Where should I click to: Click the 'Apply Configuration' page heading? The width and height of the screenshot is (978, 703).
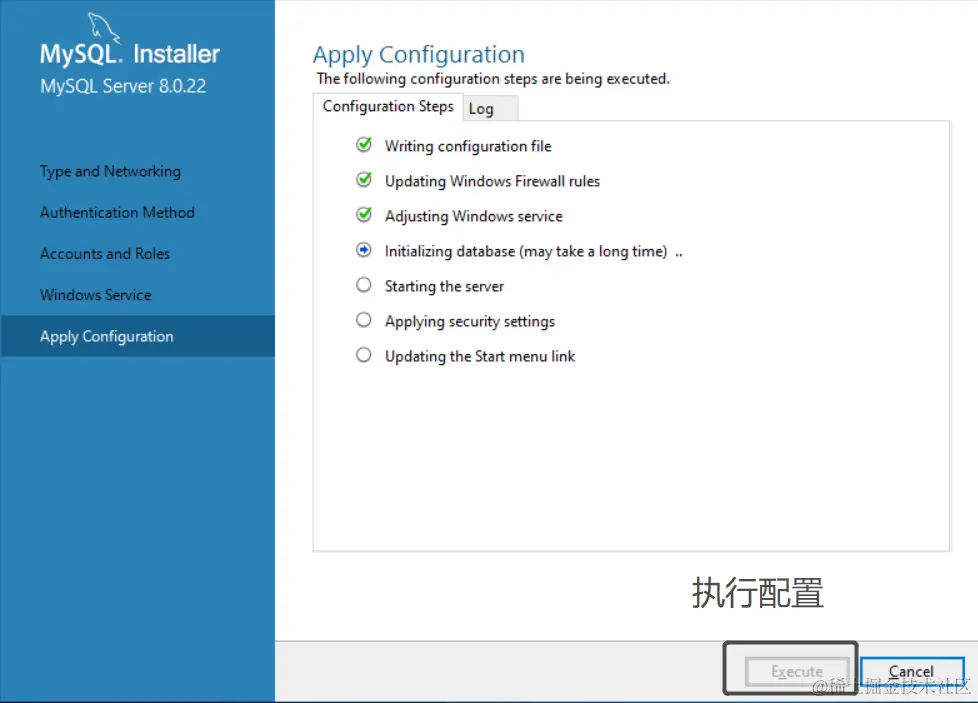click(419, 55)
